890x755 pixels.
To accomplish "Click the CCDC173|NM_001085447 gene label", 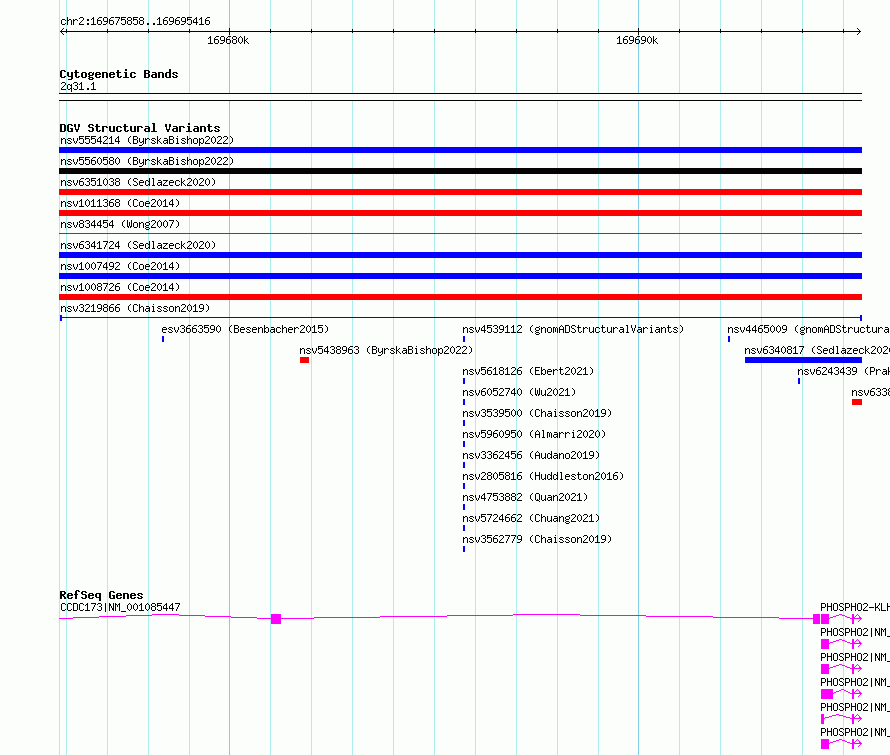I will tap(120, 607).
